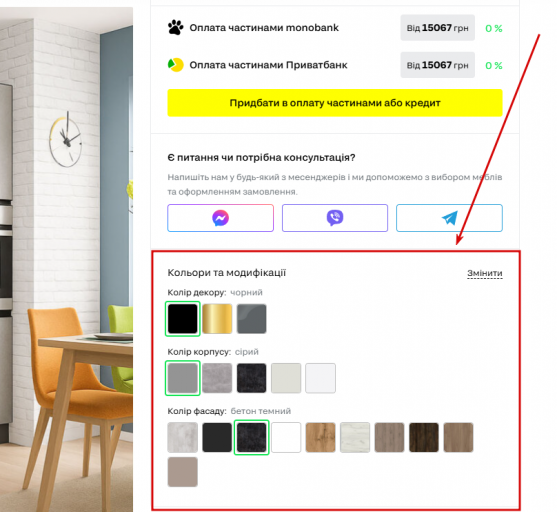Pick solid anthracite facade swatch
557x512 pixels.
[x=217, y=437]
